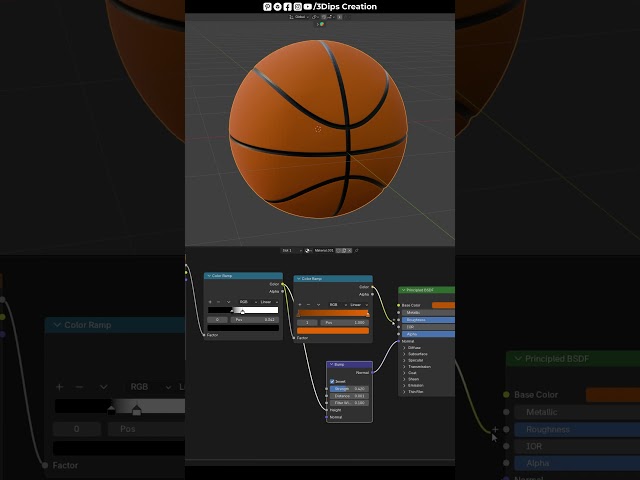Select the right-end stop handle of the orange ramp
This screenshot has height=480, width=640.
pyautogui.click(x=368, y=315)
